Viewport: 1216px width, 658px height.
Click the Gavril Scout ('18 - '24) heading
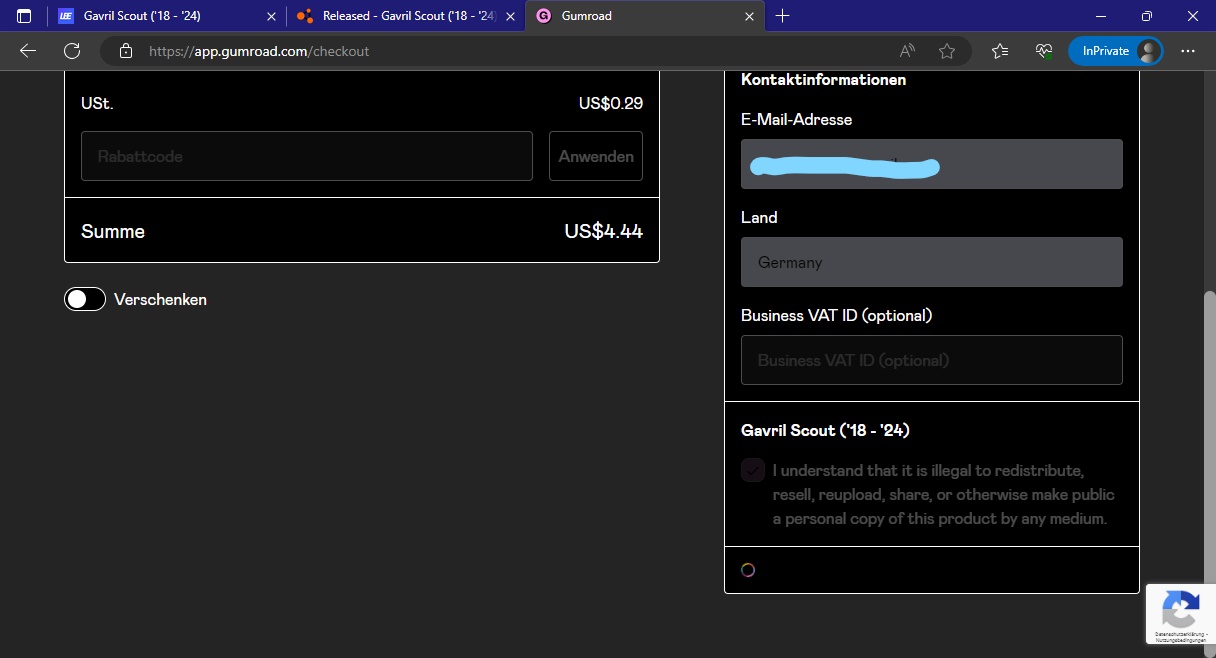click(x=825, y=430)
